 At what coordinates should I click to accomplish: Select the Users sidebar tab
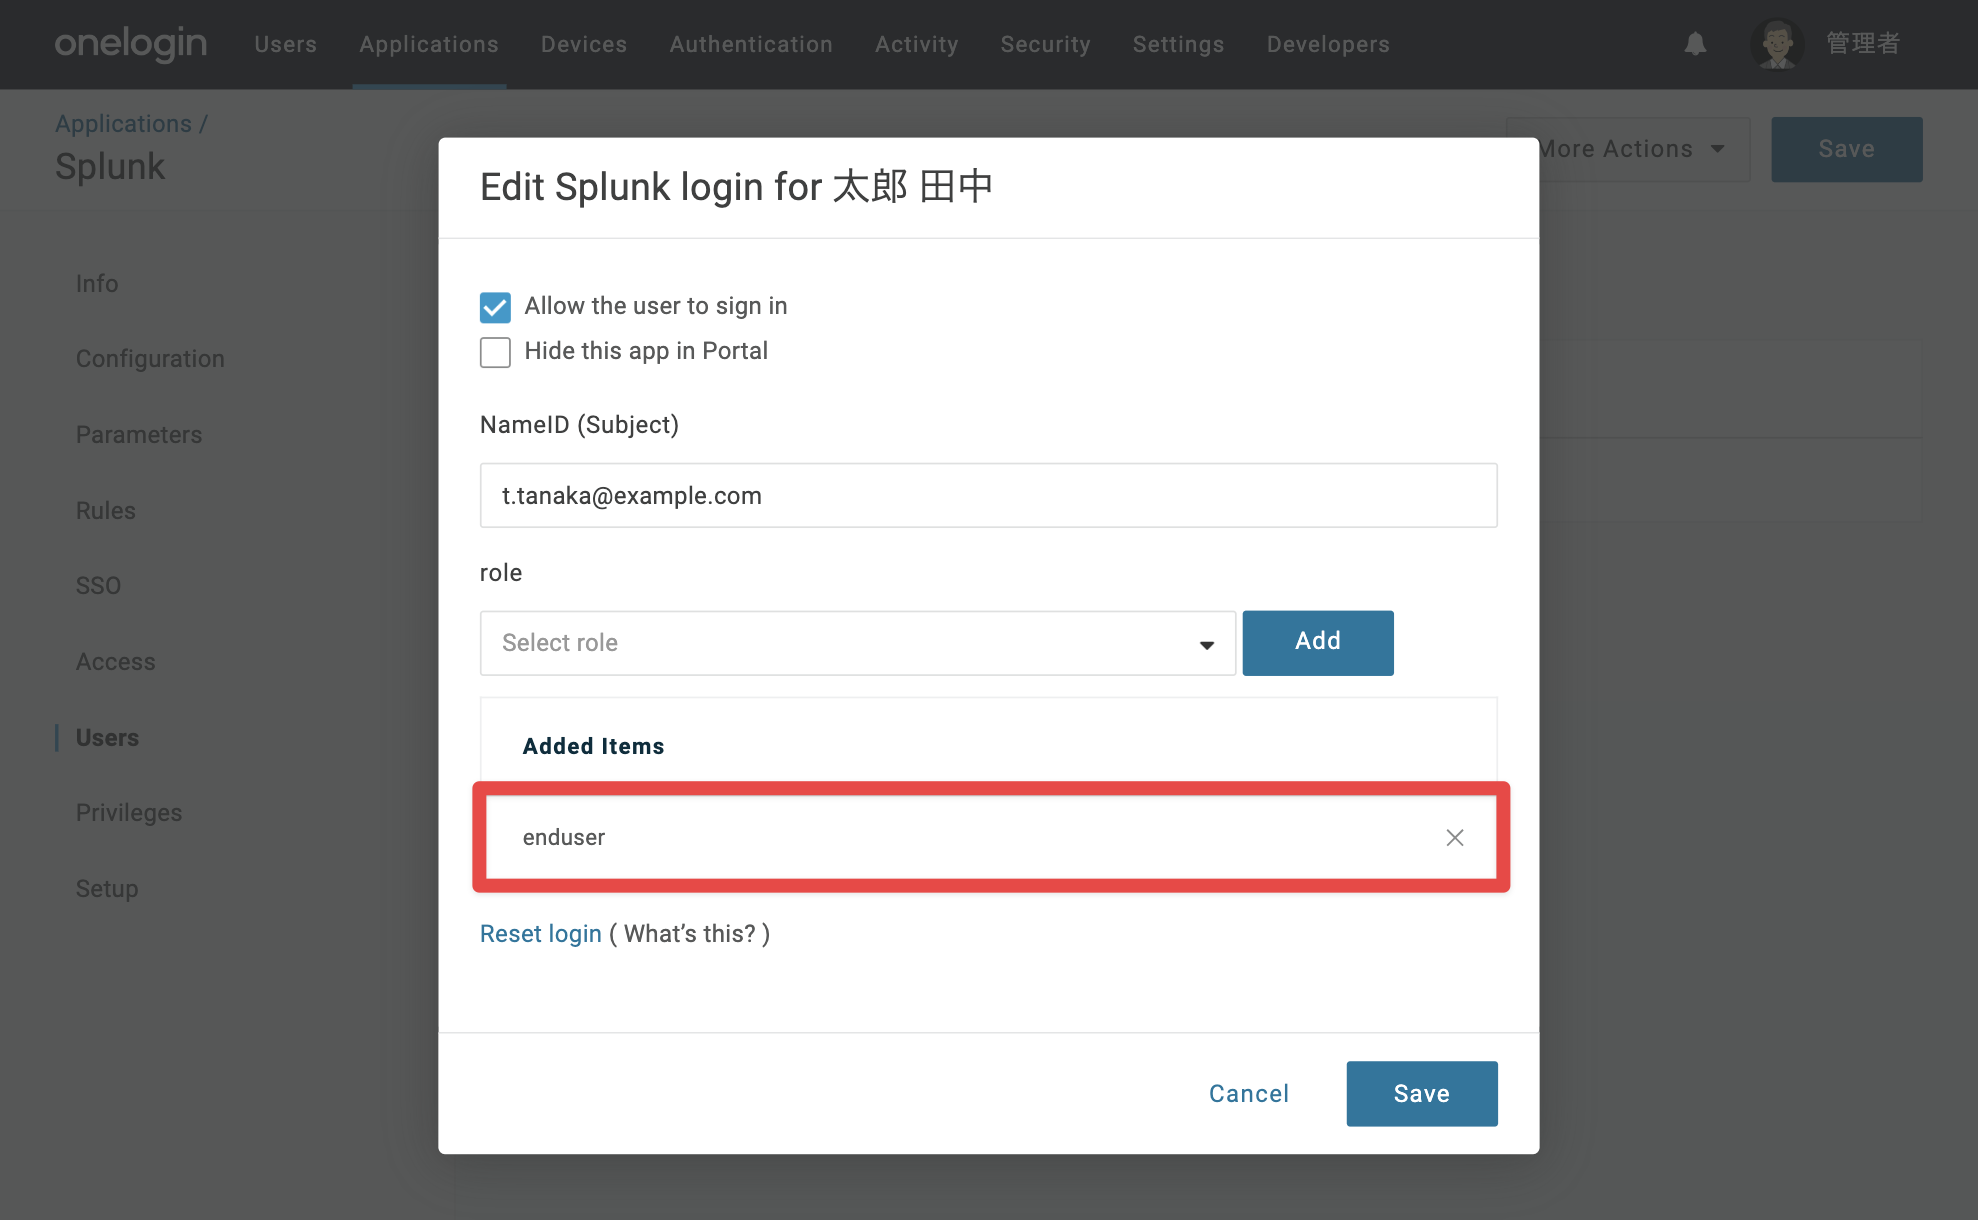coord(107,738)
